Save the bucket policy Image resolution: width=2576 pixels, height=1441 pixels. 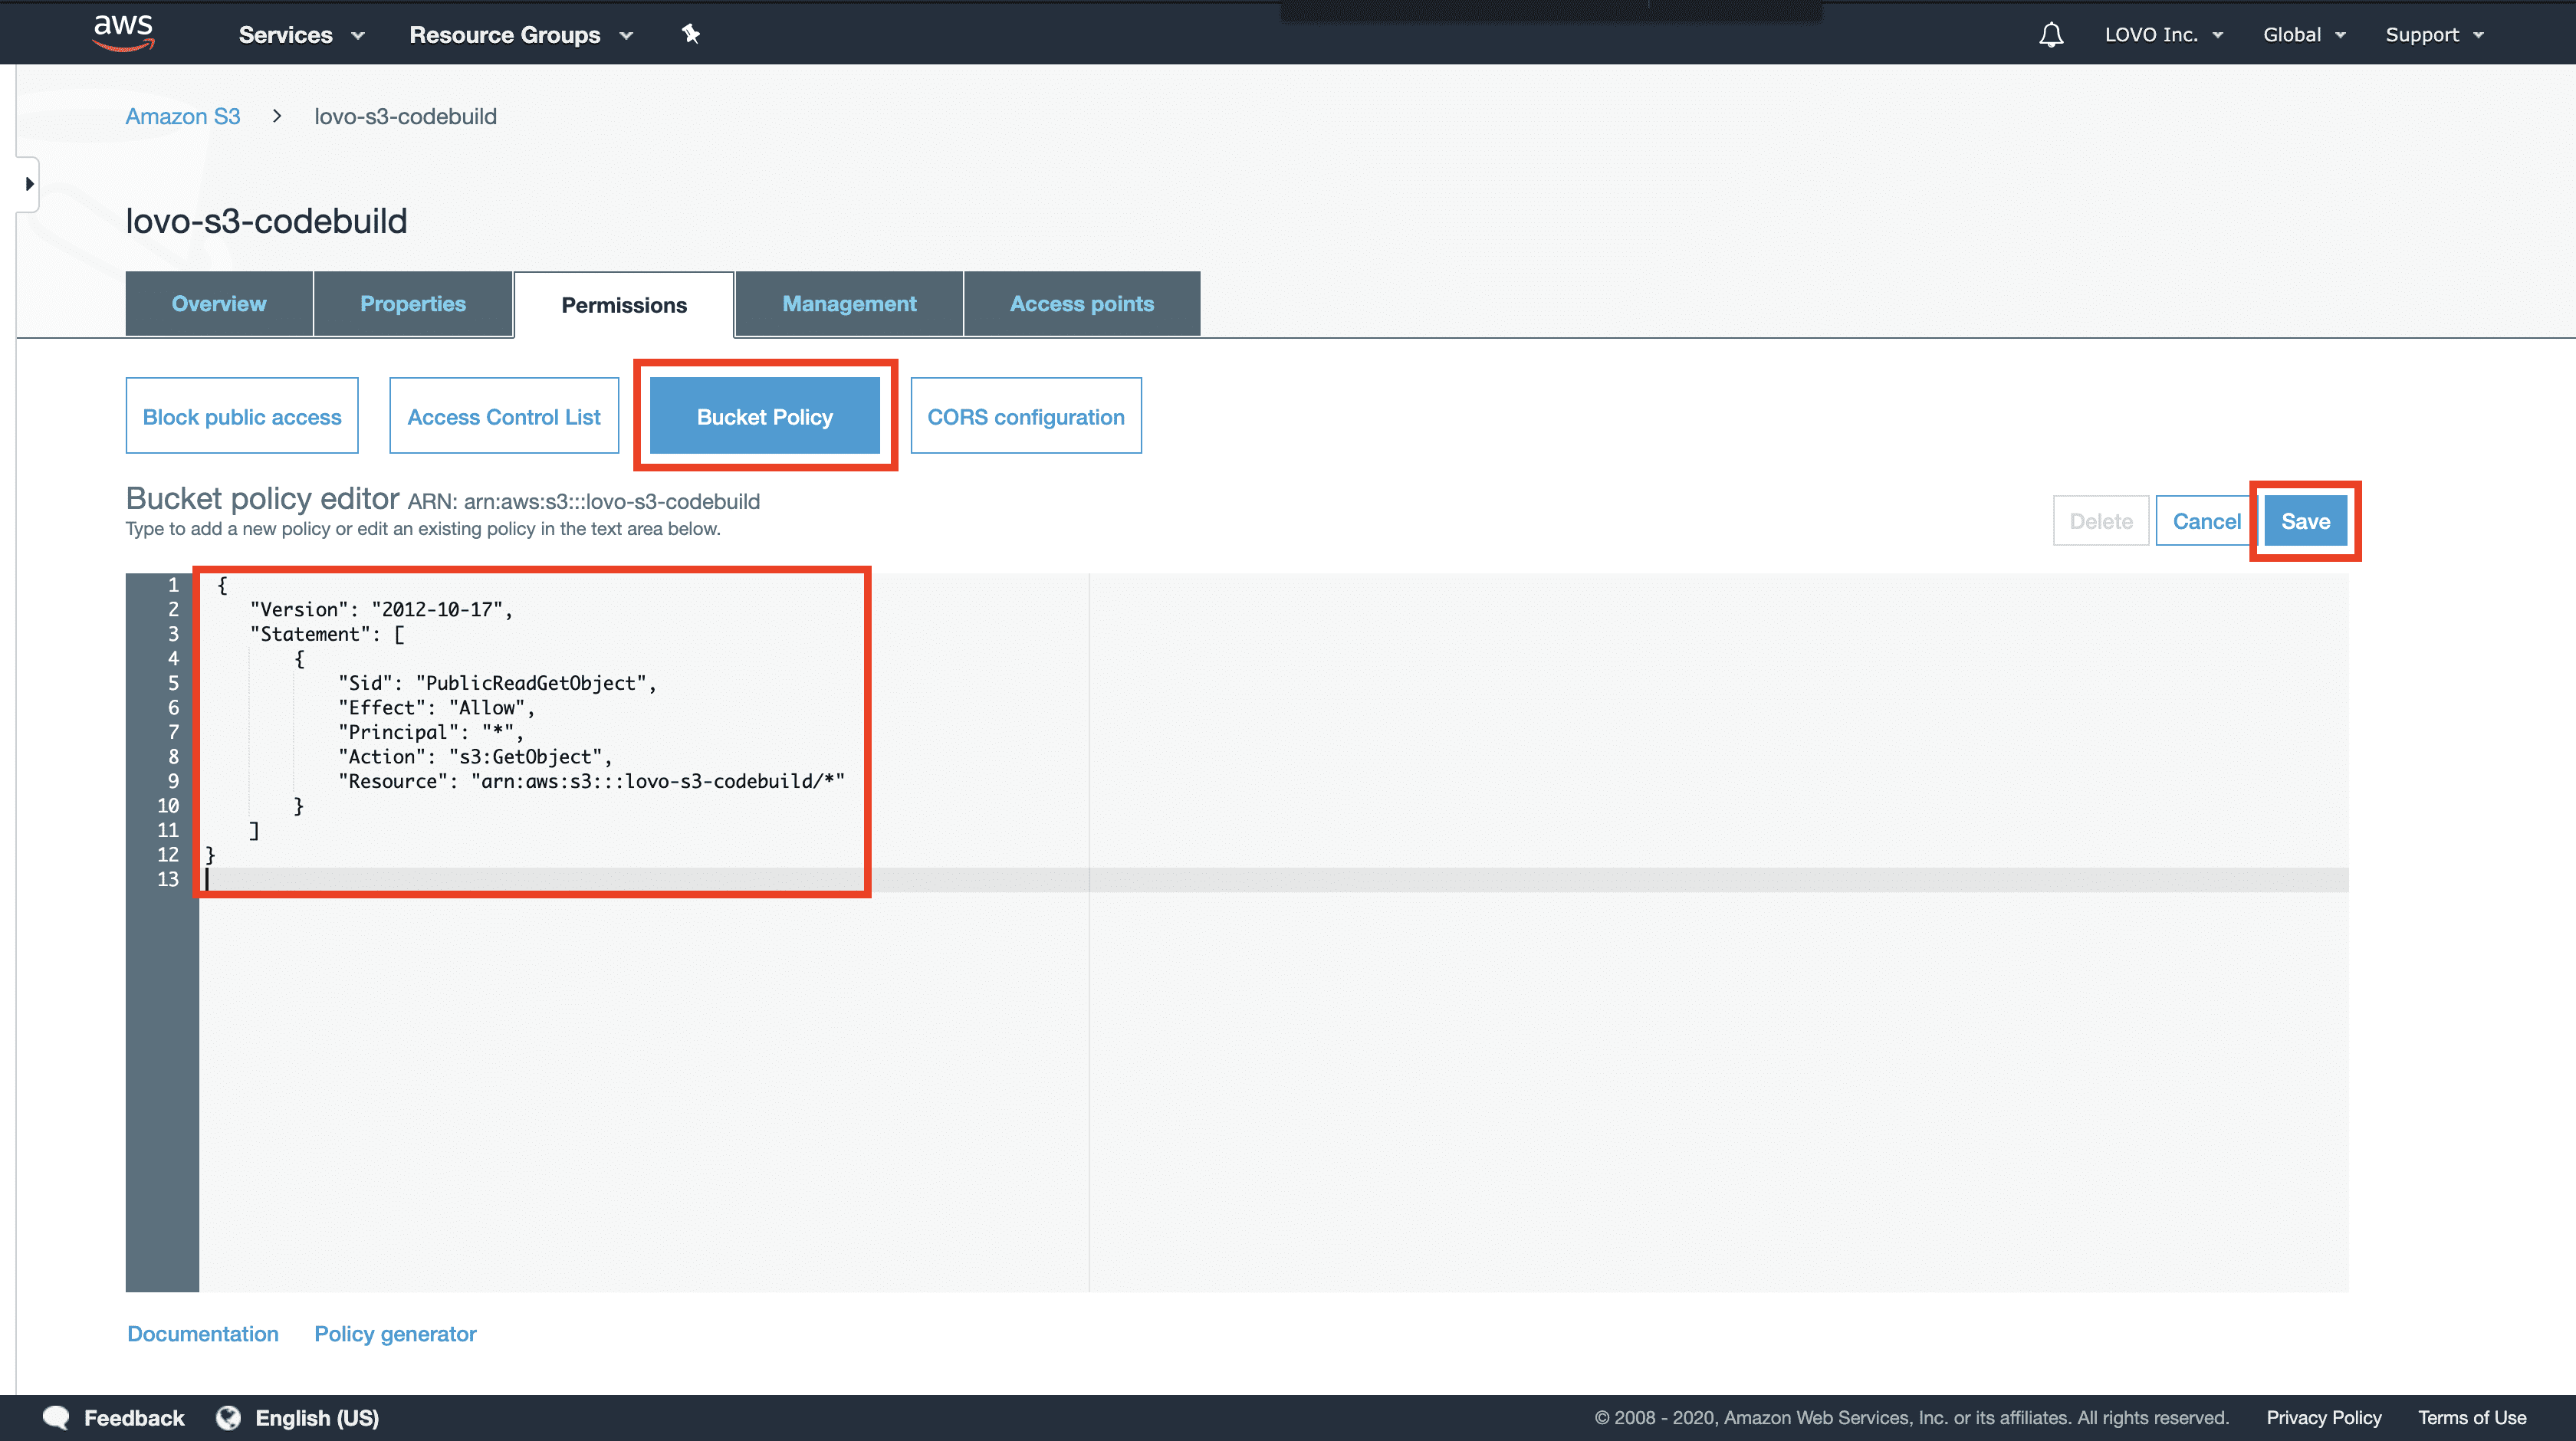click(2305, 521)
